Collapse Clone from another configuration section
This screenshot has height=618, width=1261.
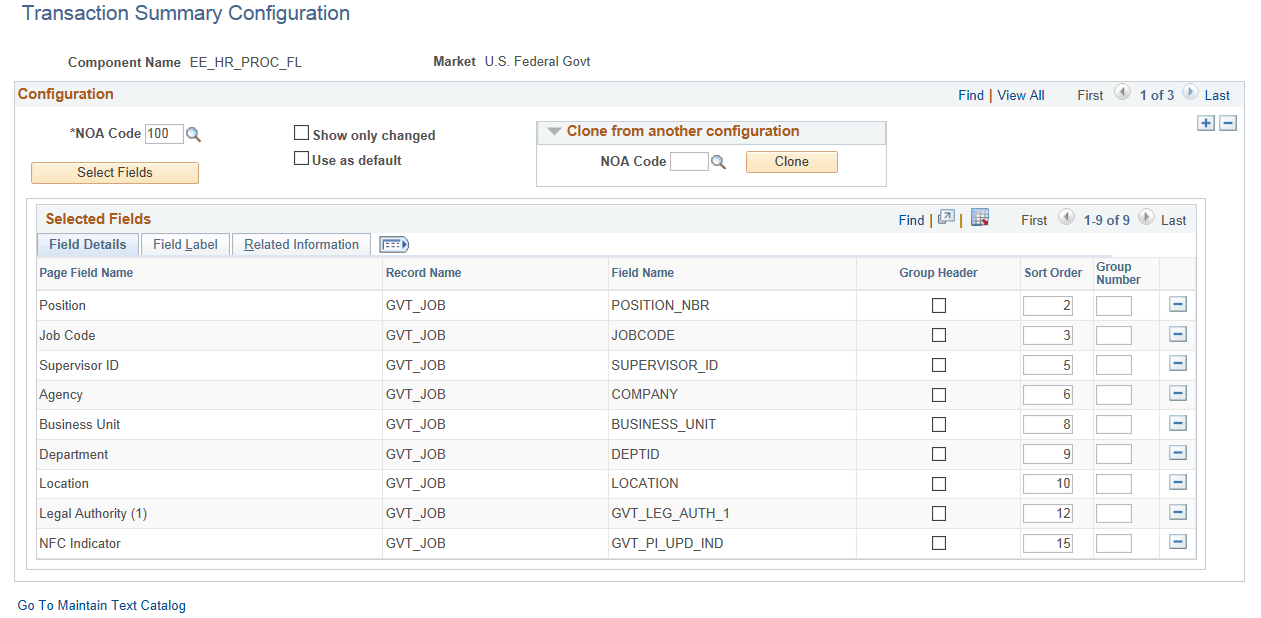[x=555, y=131]
